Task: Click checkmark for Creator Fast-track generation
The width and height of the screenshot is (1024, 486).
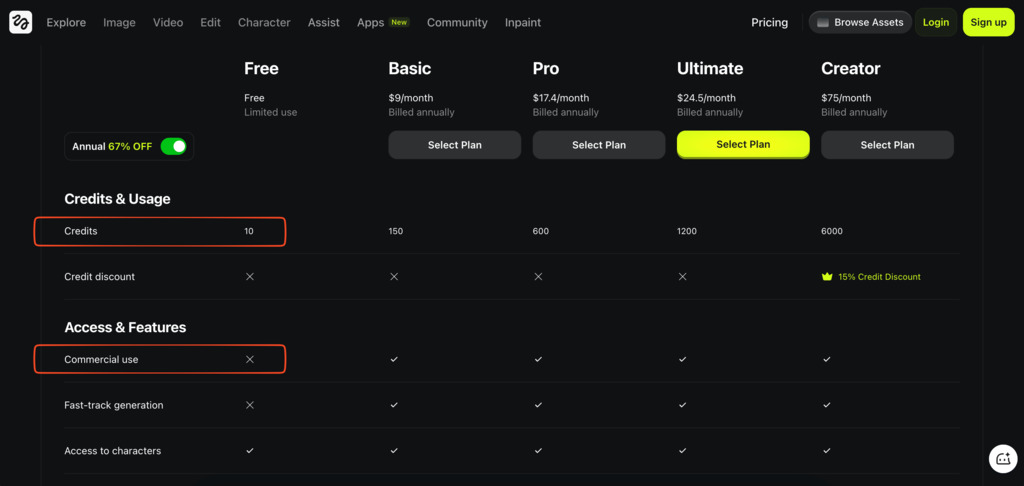Action: pyautogui.click(x=827, y=405)
